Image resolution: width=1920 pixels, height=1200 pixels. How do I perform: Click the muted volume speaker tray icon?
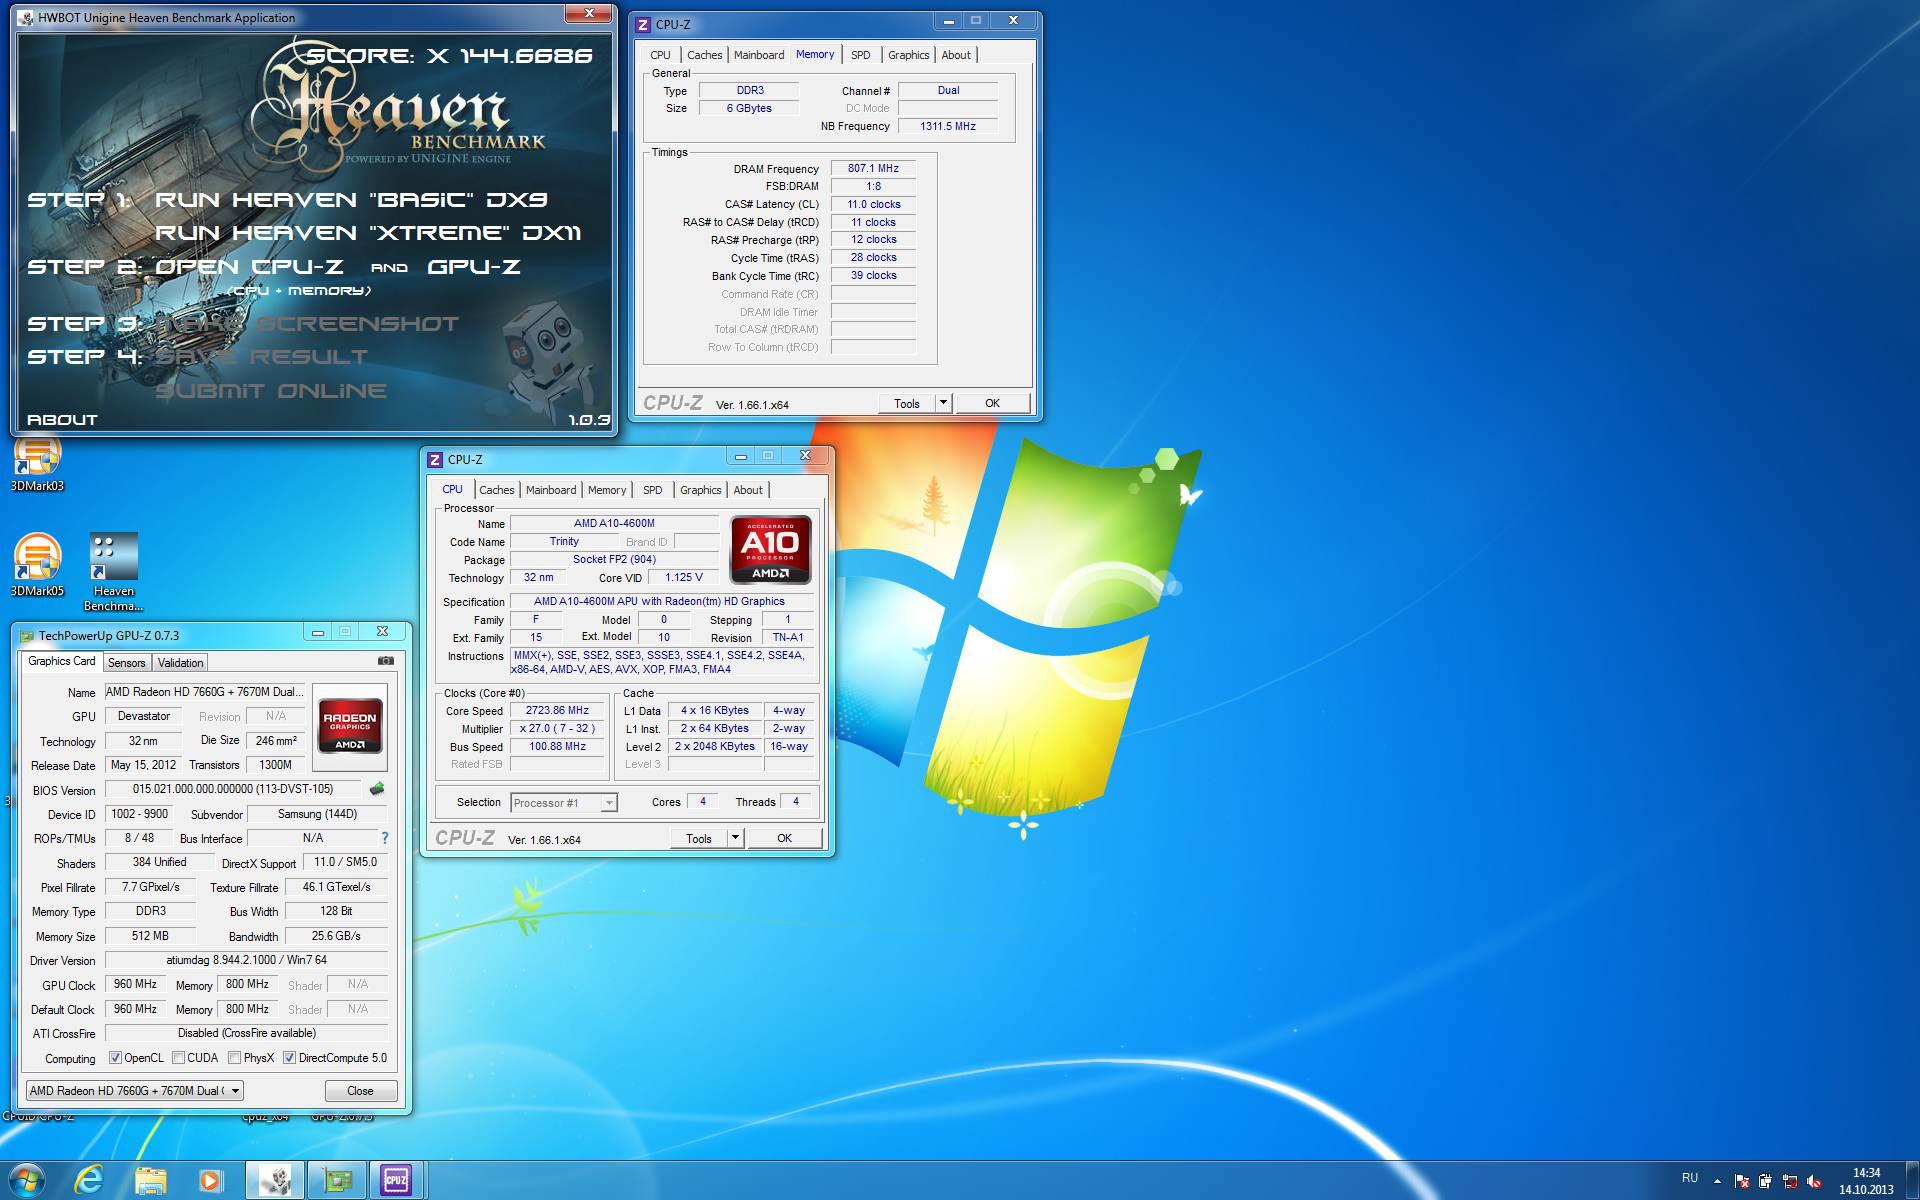[x=1814, y=1181]
